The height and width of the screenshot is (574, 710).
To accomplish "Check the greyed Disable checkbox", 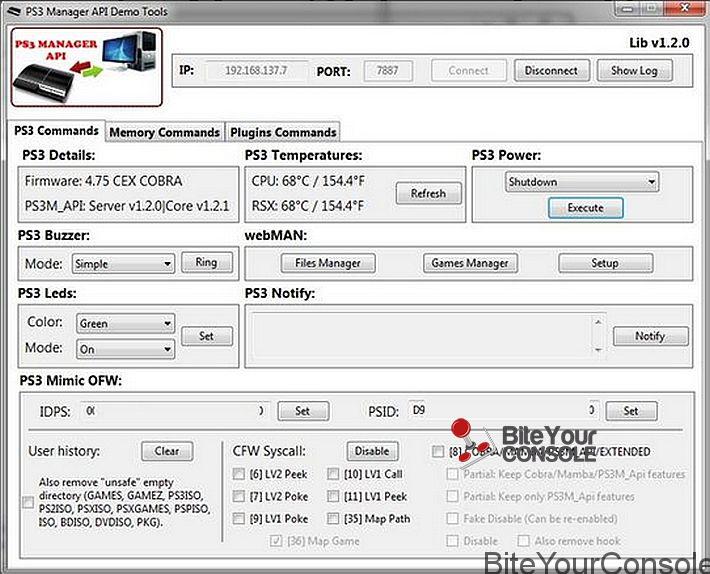I will click(452, 541).
